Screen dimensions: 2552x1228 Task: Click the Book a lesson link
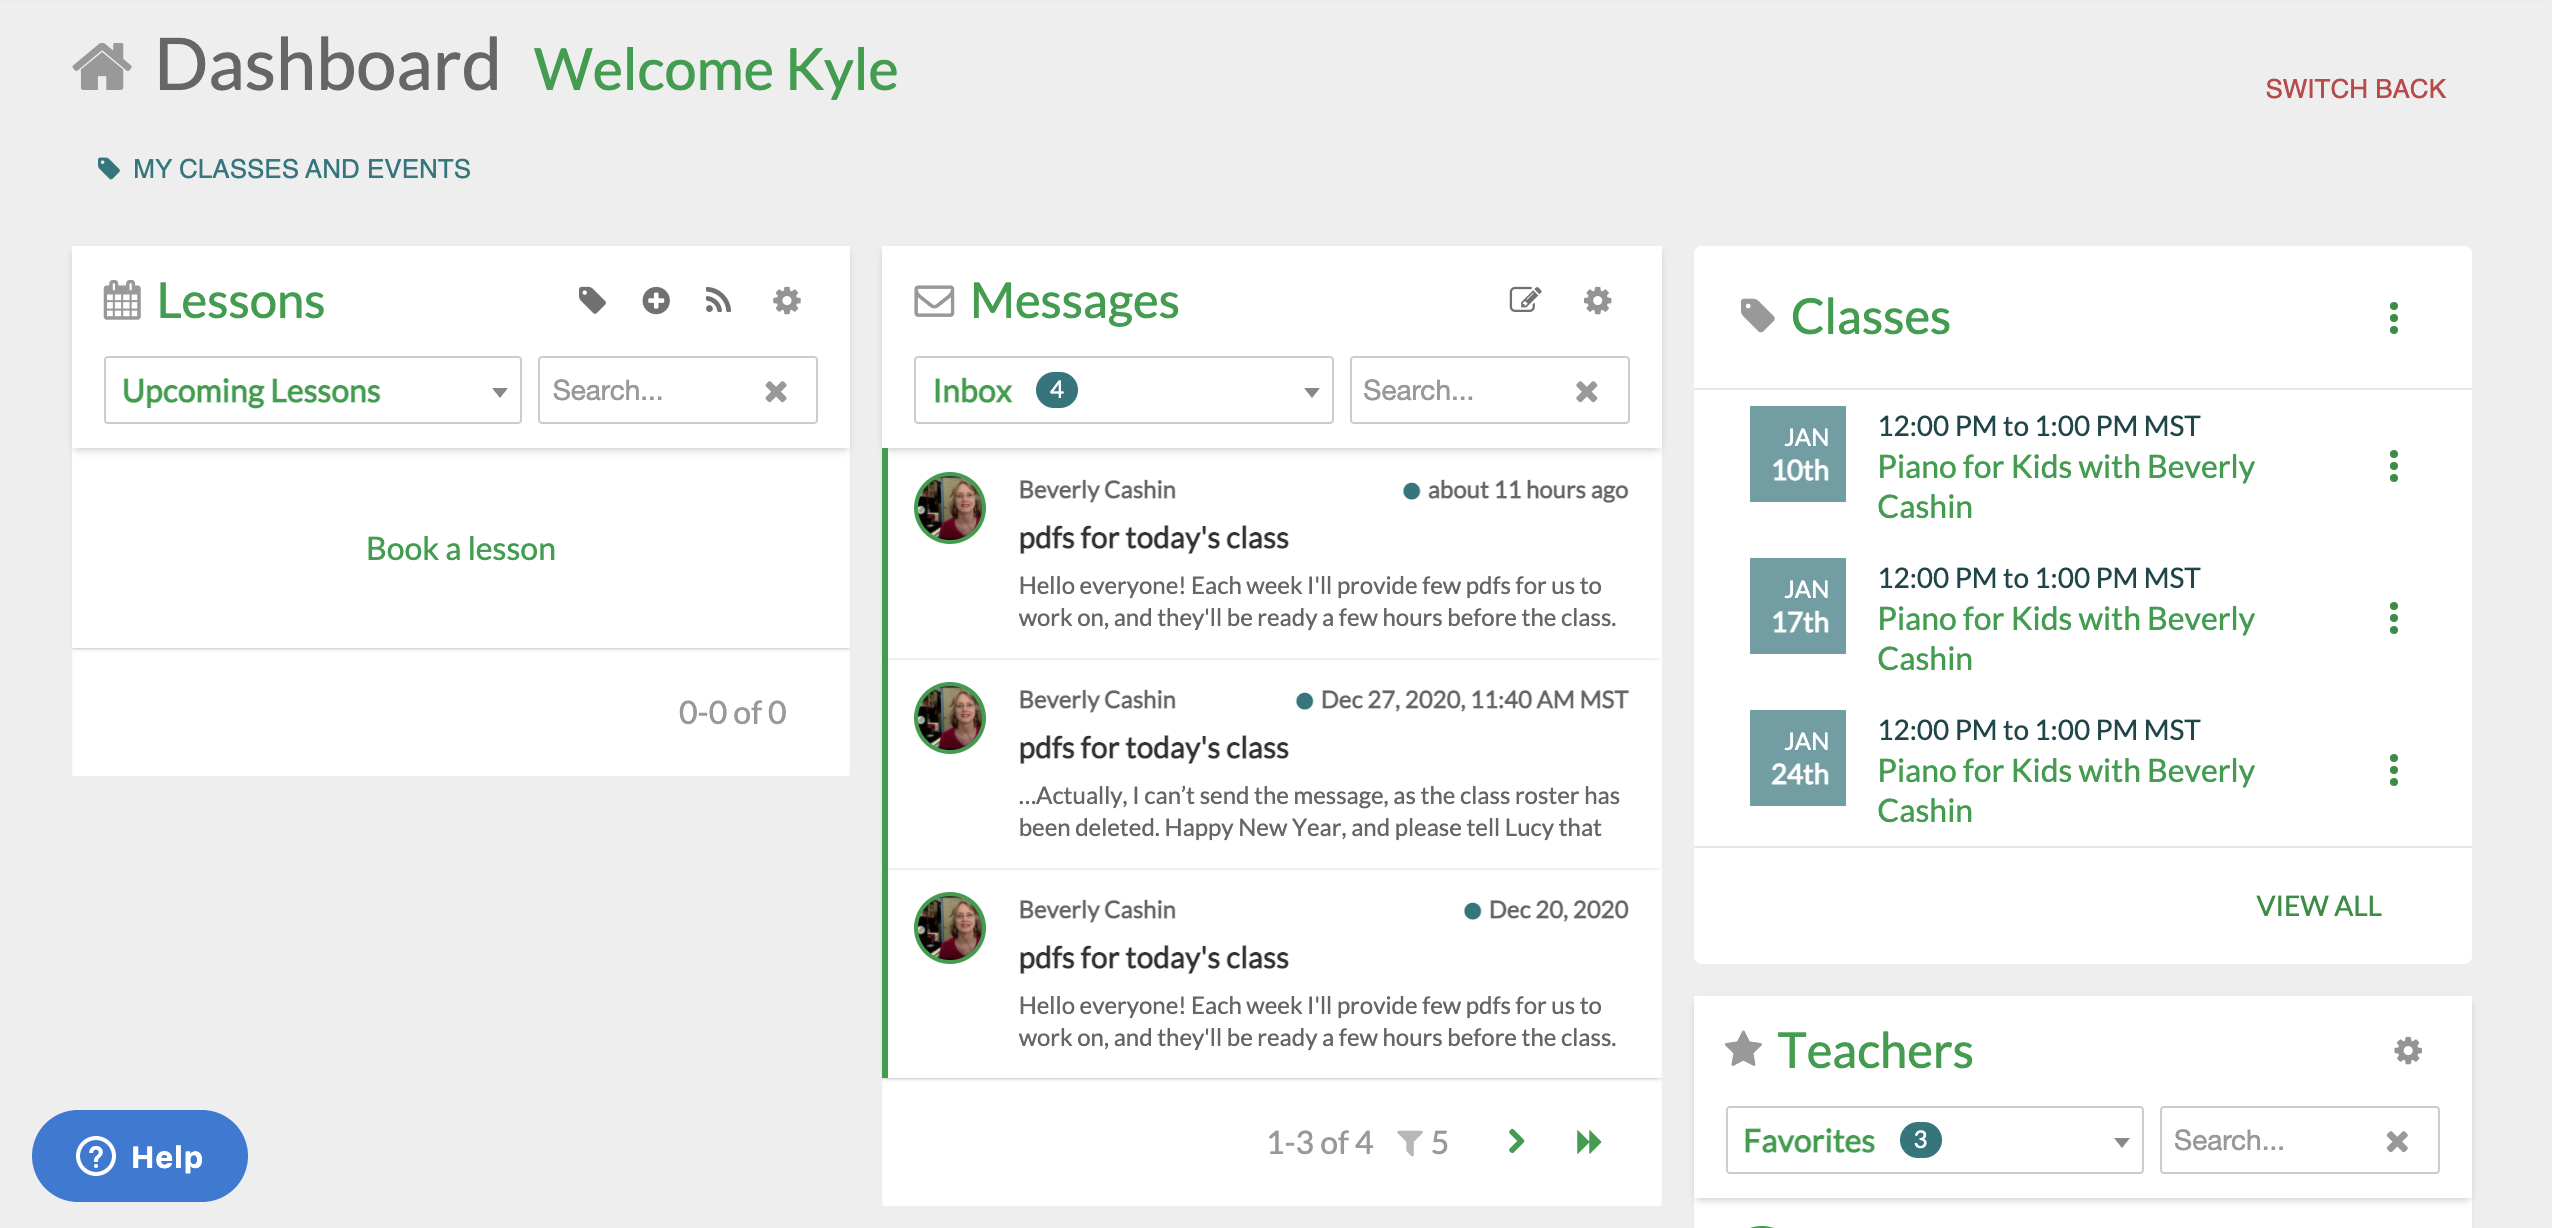[460, 549]
